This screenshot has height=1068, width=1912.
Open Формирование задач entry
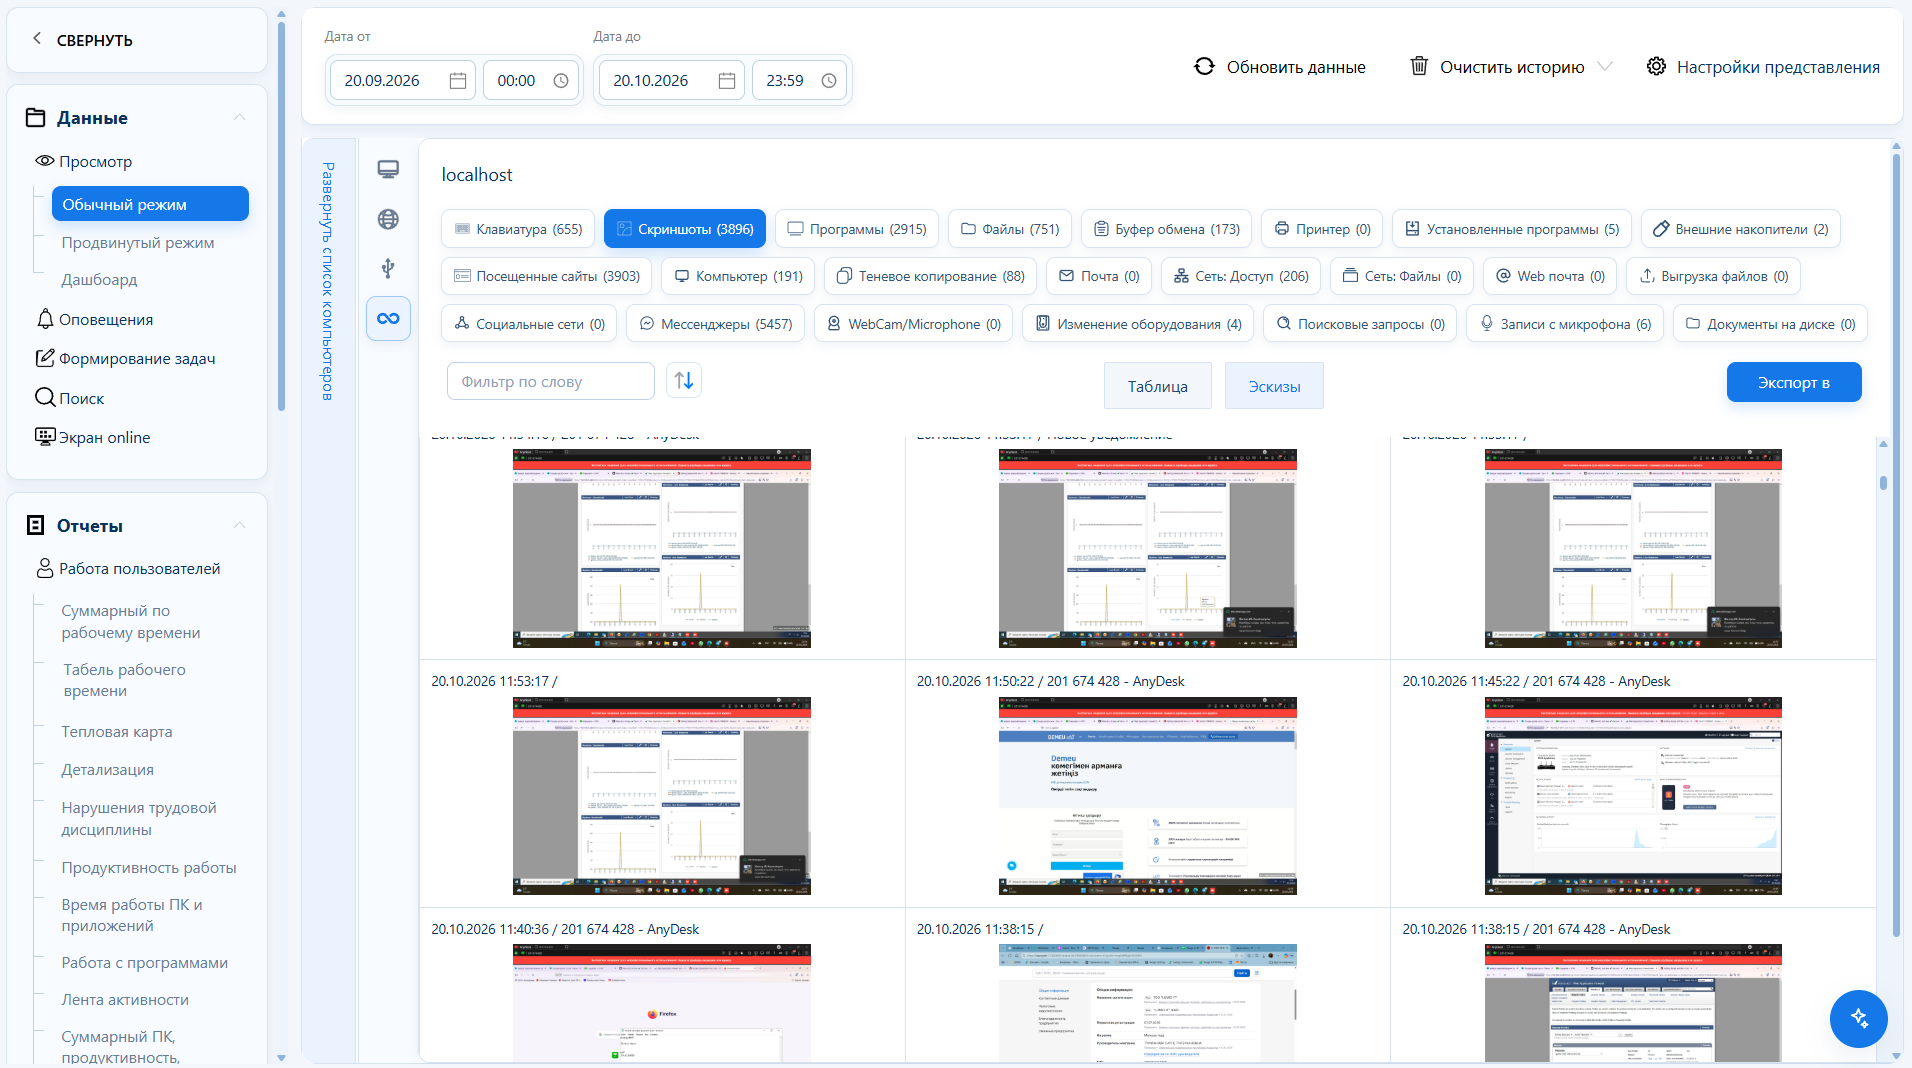click(126, 358)
